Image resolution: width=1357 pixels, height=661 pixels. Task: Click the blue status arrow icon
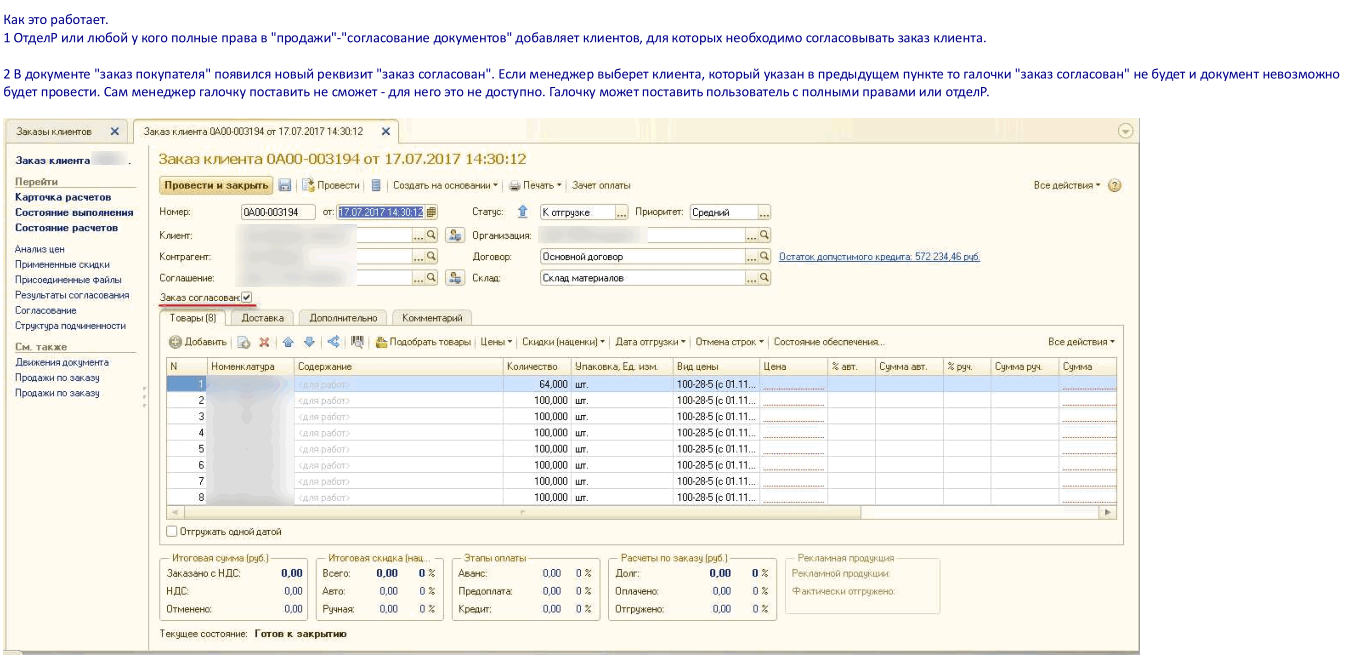[x=521, y=212]
